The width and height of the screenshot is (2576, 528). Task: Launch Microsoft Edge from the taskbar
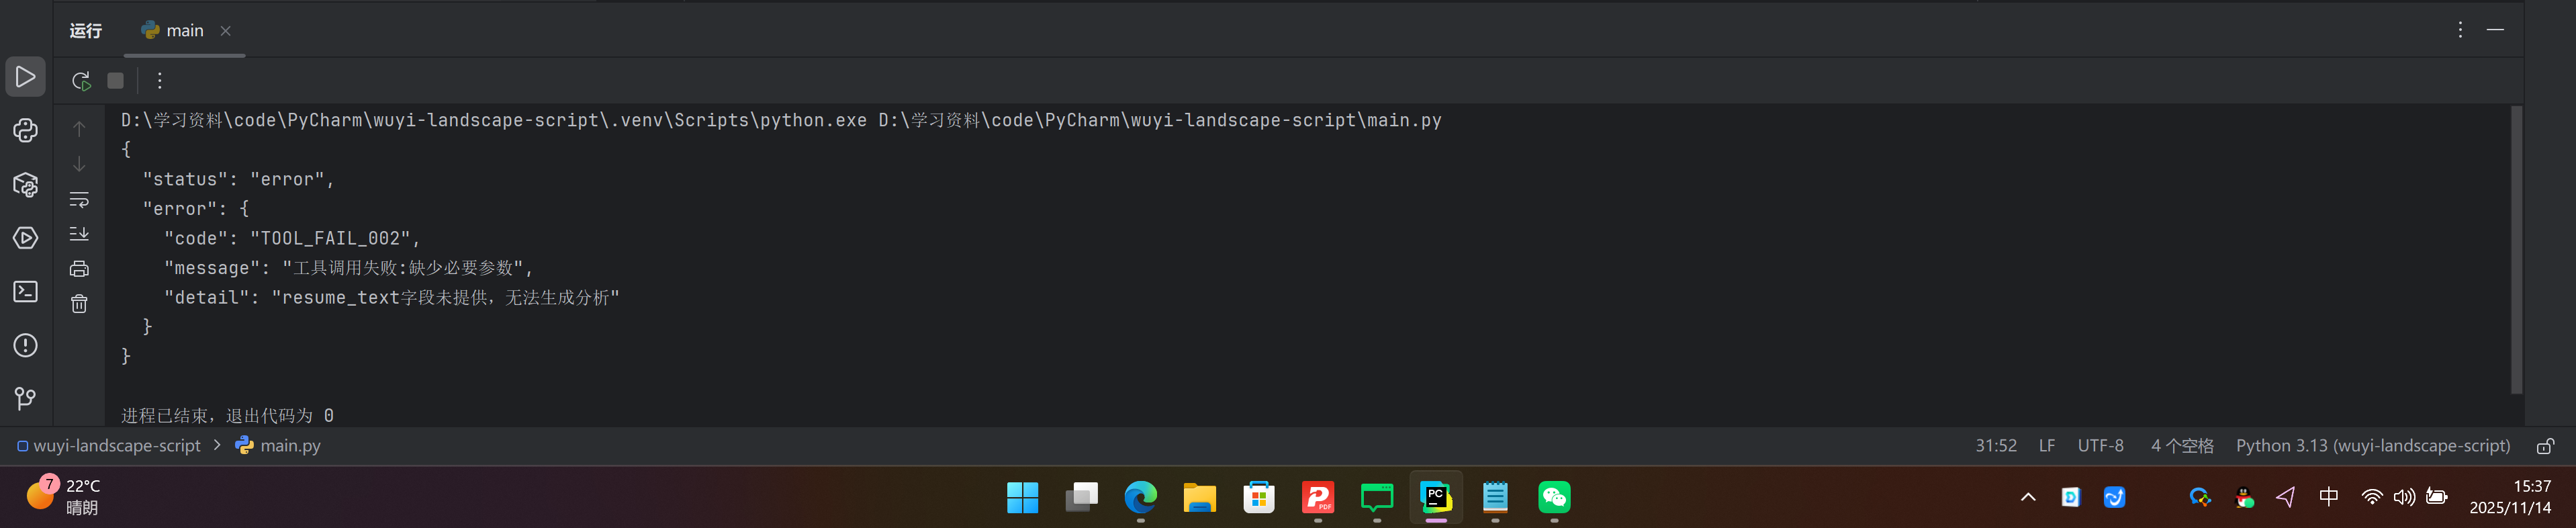[x=1140, y=497]
